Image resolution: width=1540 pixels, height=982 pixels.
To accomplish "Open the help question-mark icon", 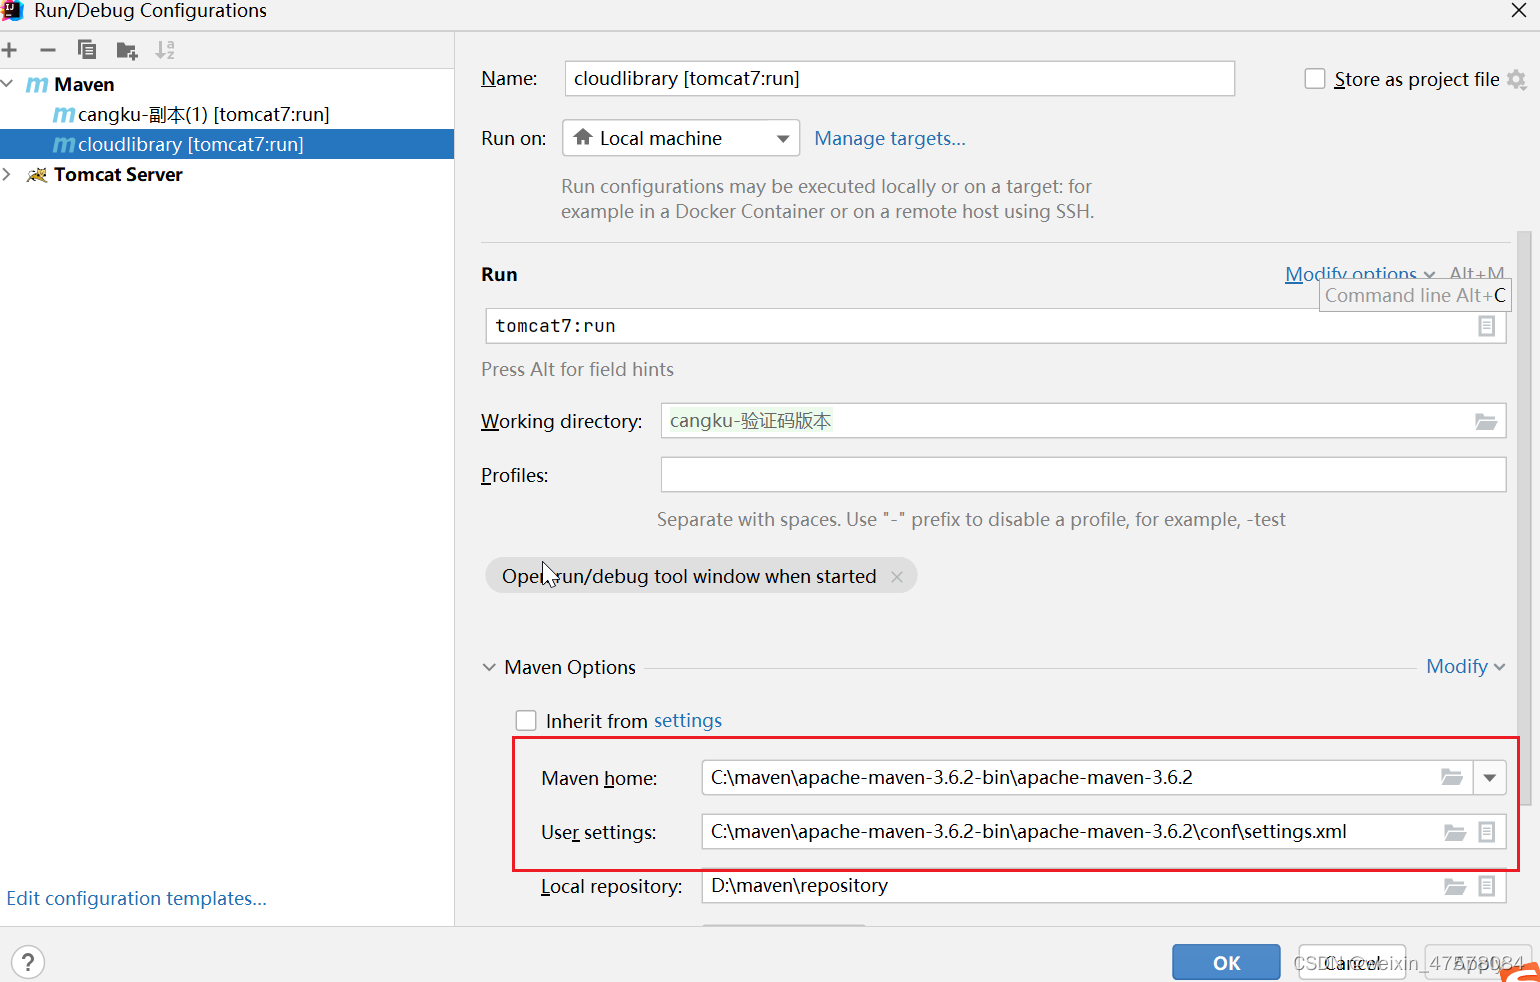I will (x=27, y=961).
